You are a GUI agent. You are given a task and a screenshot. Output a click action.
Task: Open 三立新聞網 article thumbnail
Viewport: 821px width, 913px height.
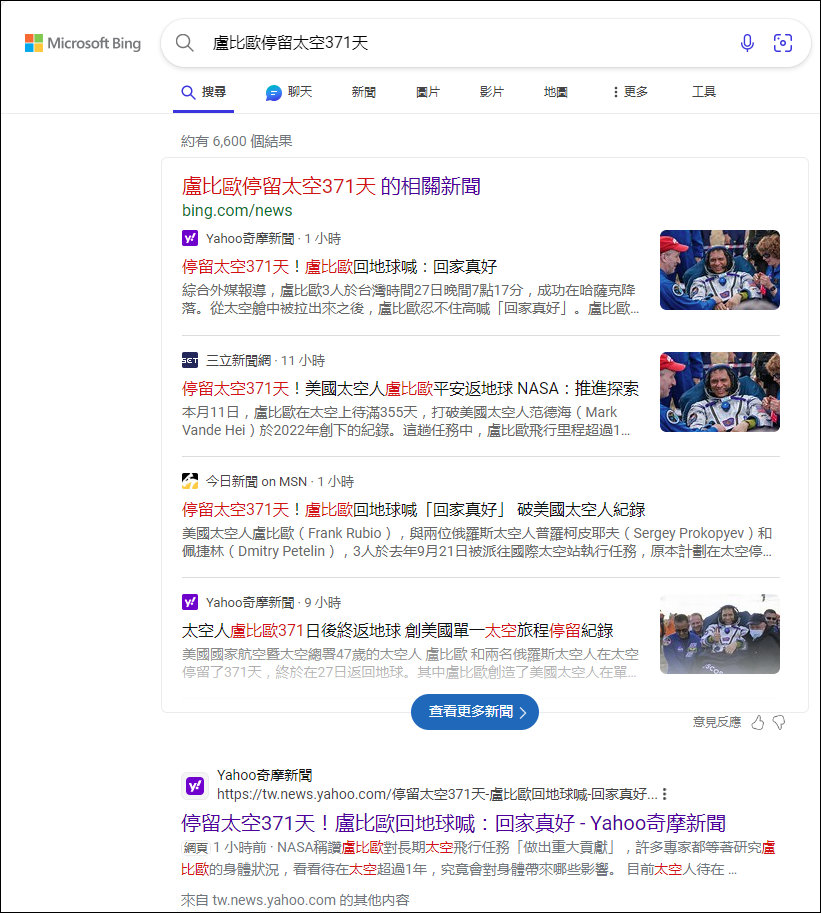(x=720, y=392)
